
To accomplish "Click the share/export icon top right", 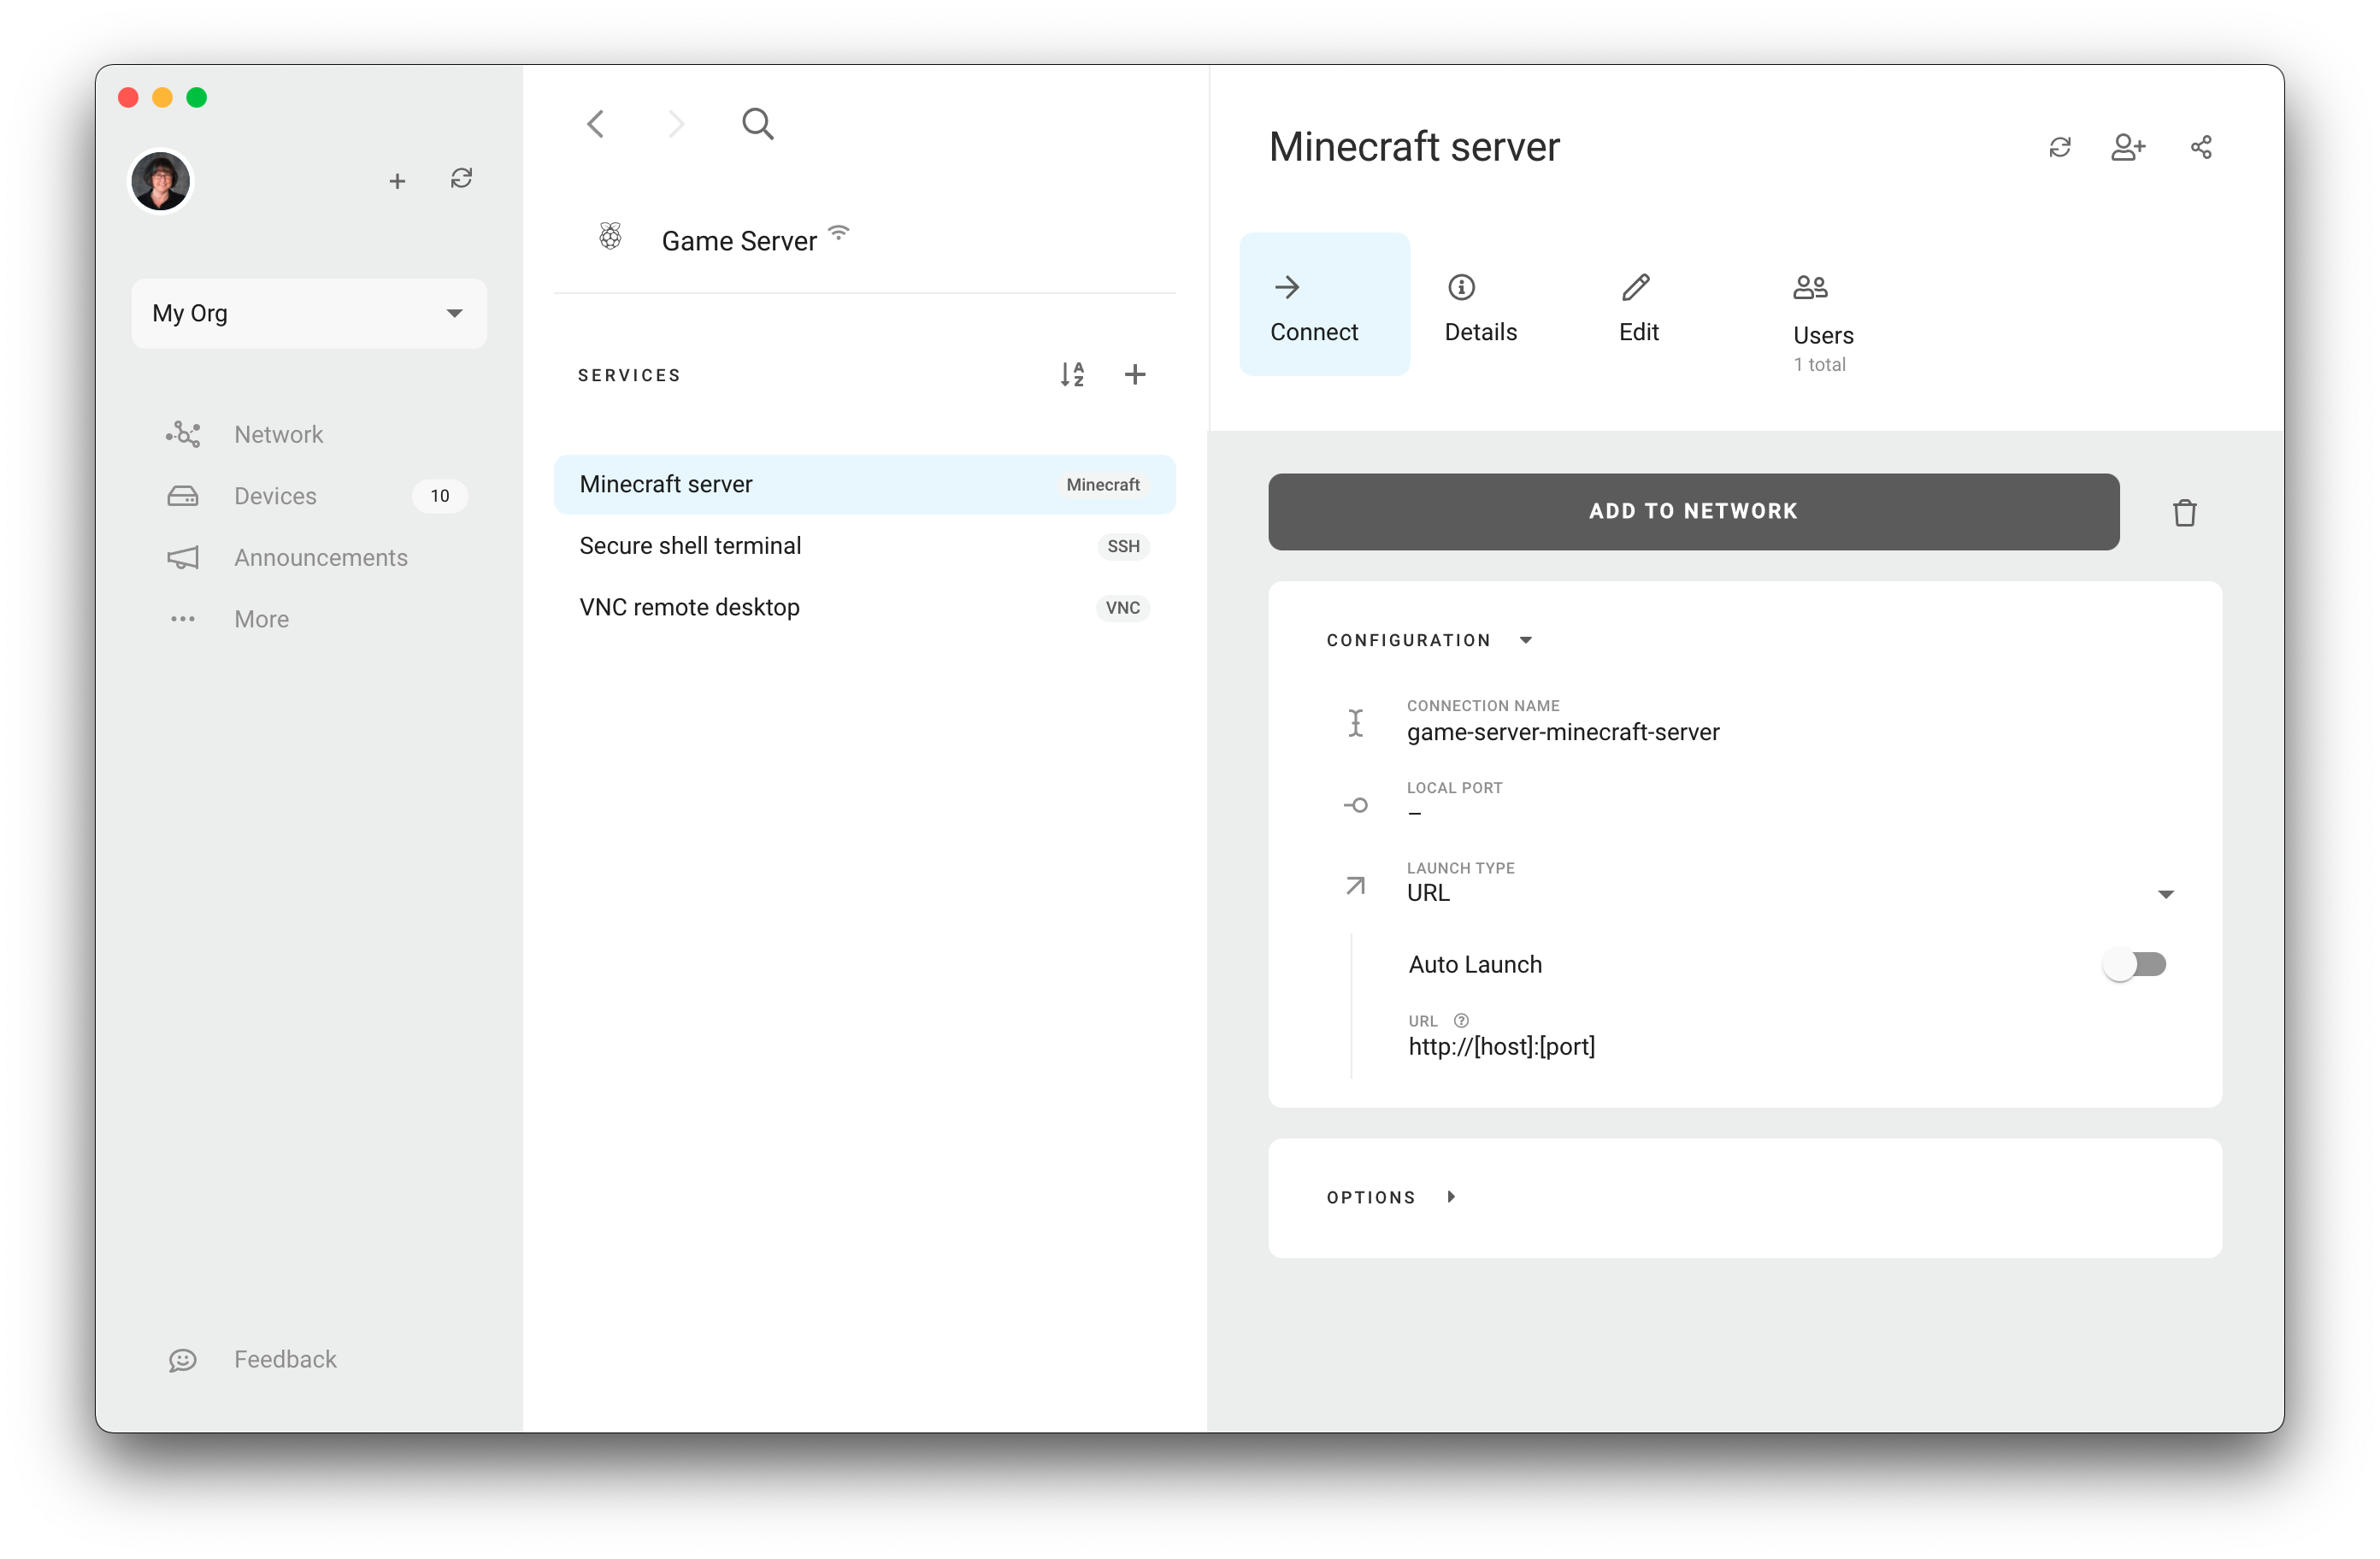I will click(2202, 148).
